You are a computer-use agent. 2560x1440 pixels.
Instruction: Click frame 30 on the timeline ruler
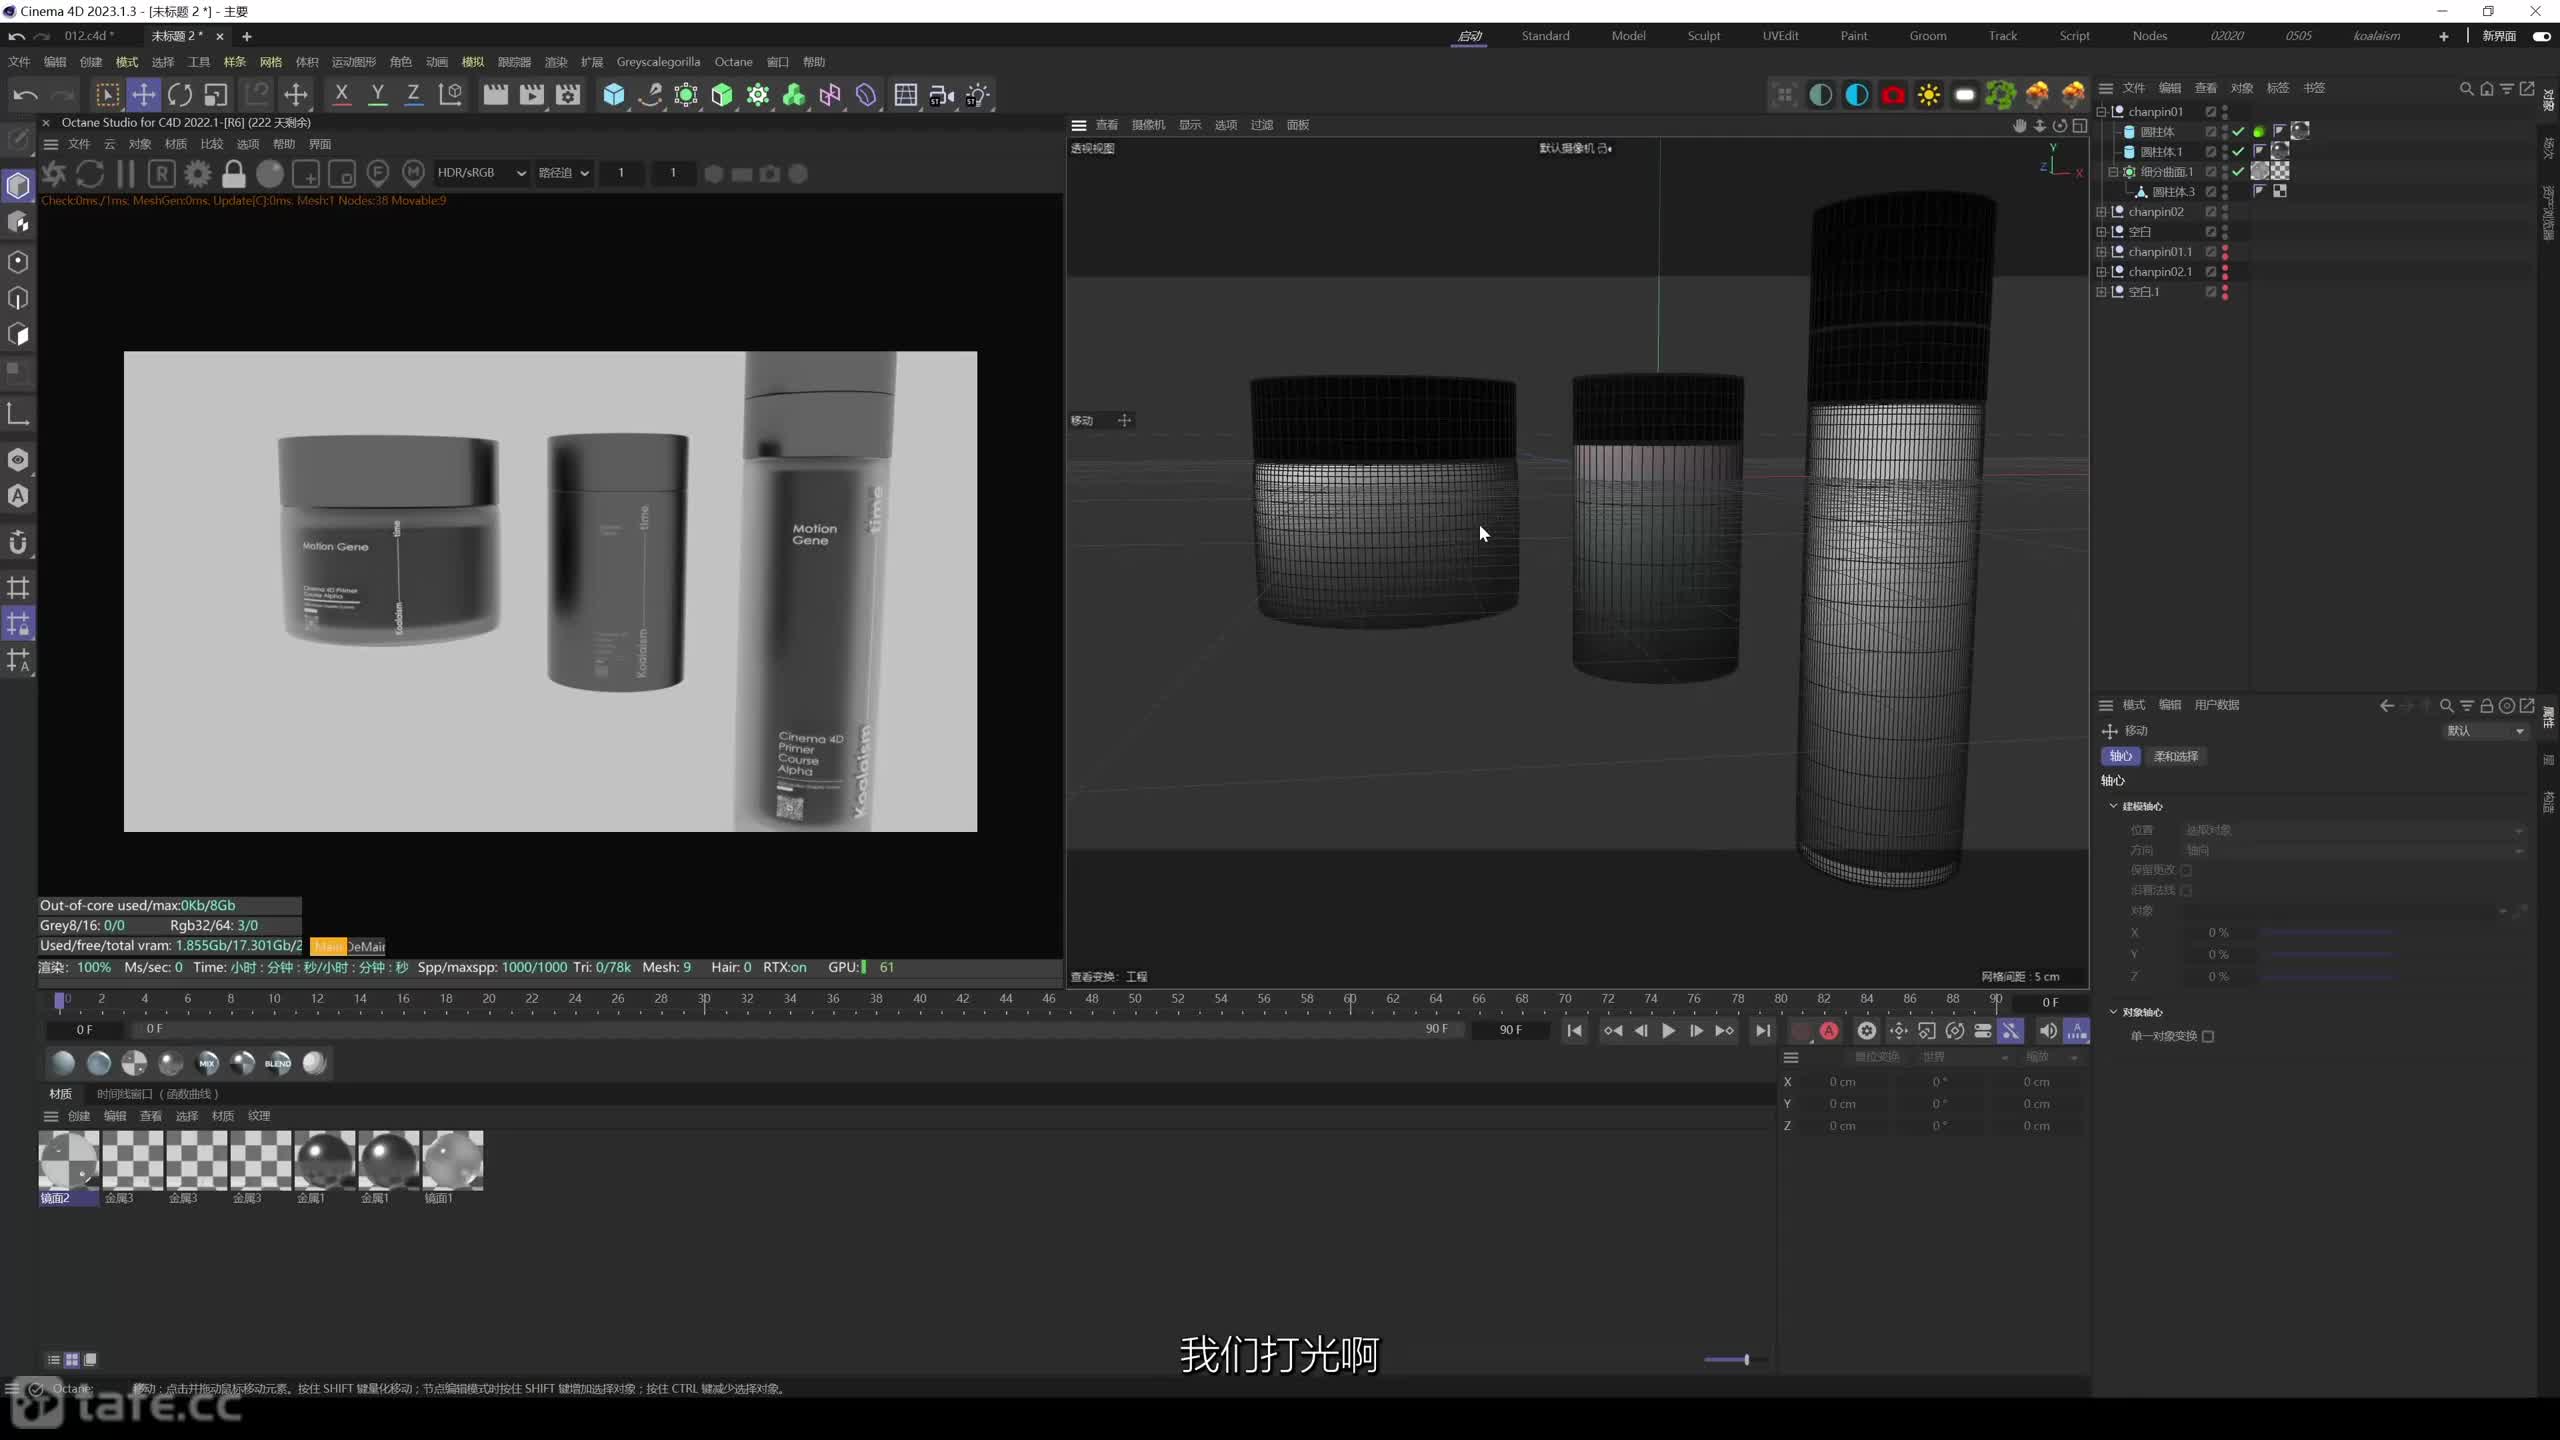(x=704, y=1000)
